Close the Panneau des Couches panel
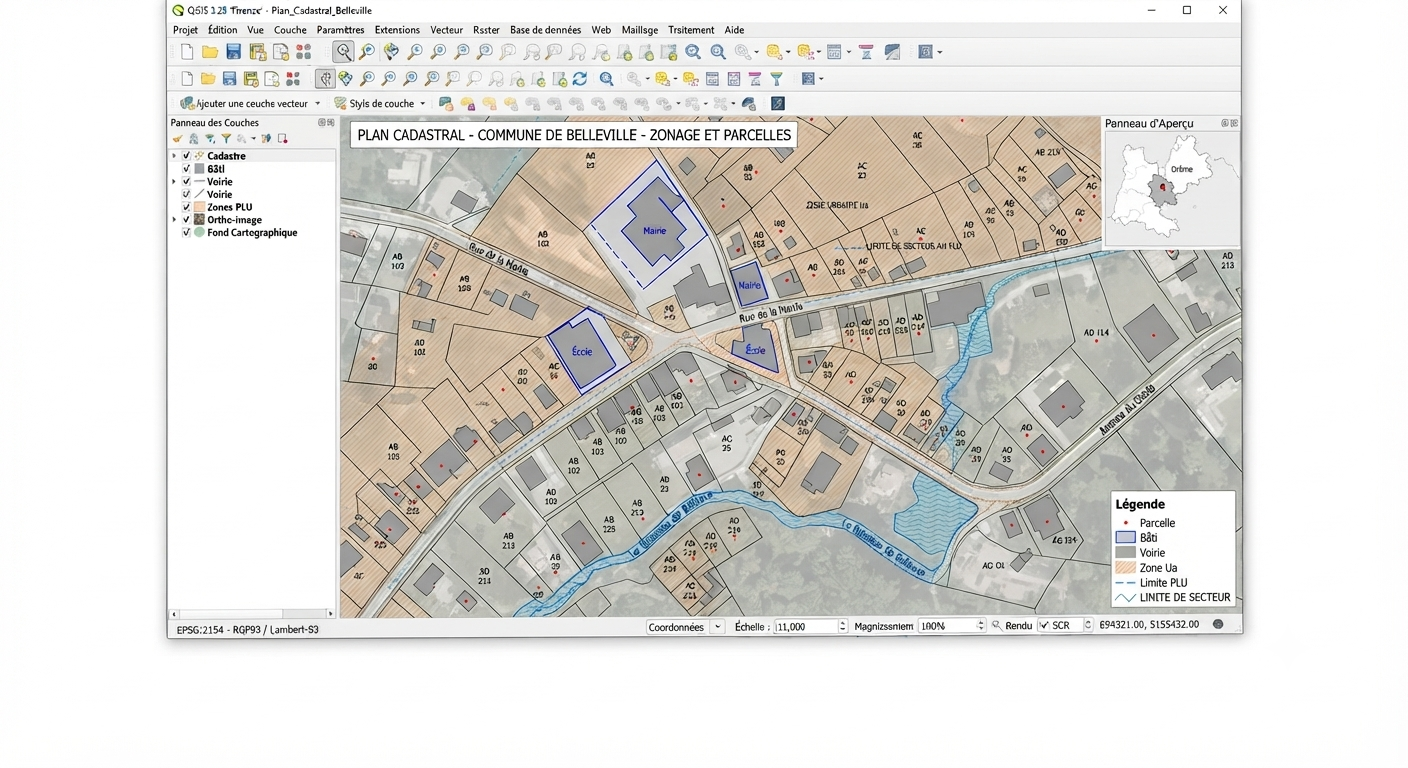Viewport: 1408px width, 768px height. tap(332, 123)
